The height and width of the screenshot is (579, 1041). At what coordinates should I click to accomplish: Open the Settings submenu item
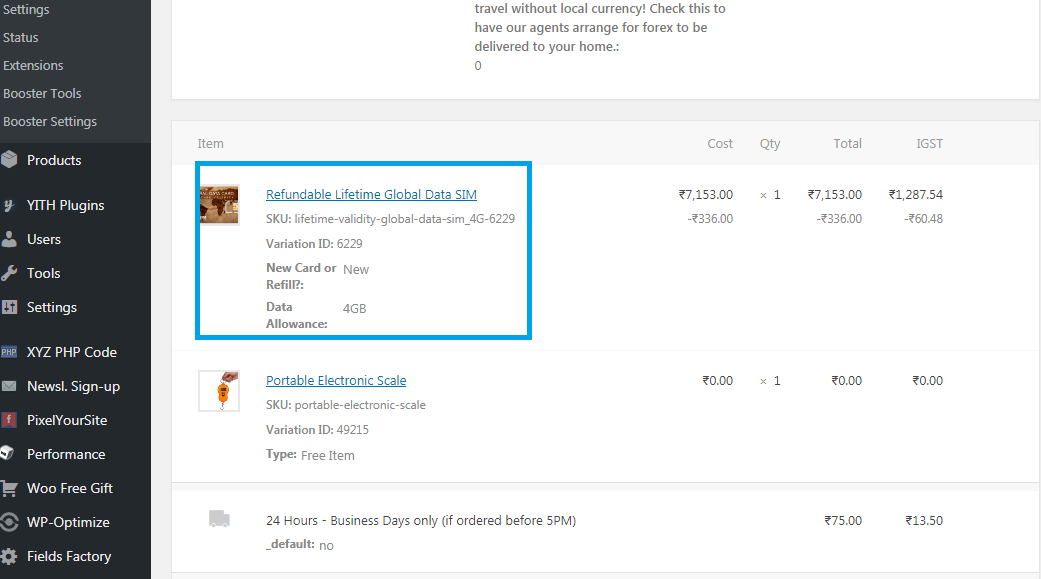click(x=26, y=9)
